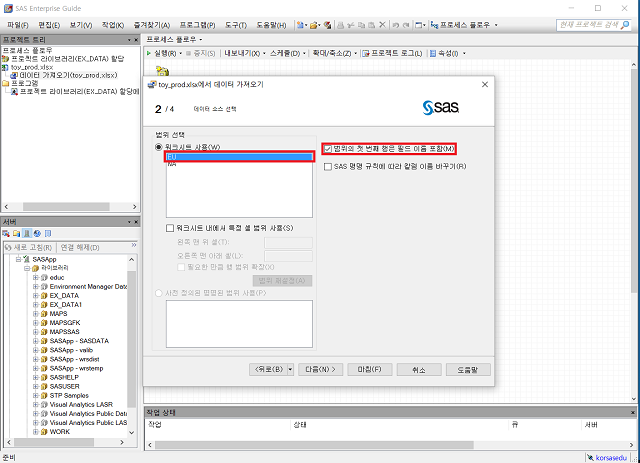Toggle first row contains field names checkbox
Image resolution: width=640 pixels, height=463 pixels.
pyautogui.click(x=328, y=149)
